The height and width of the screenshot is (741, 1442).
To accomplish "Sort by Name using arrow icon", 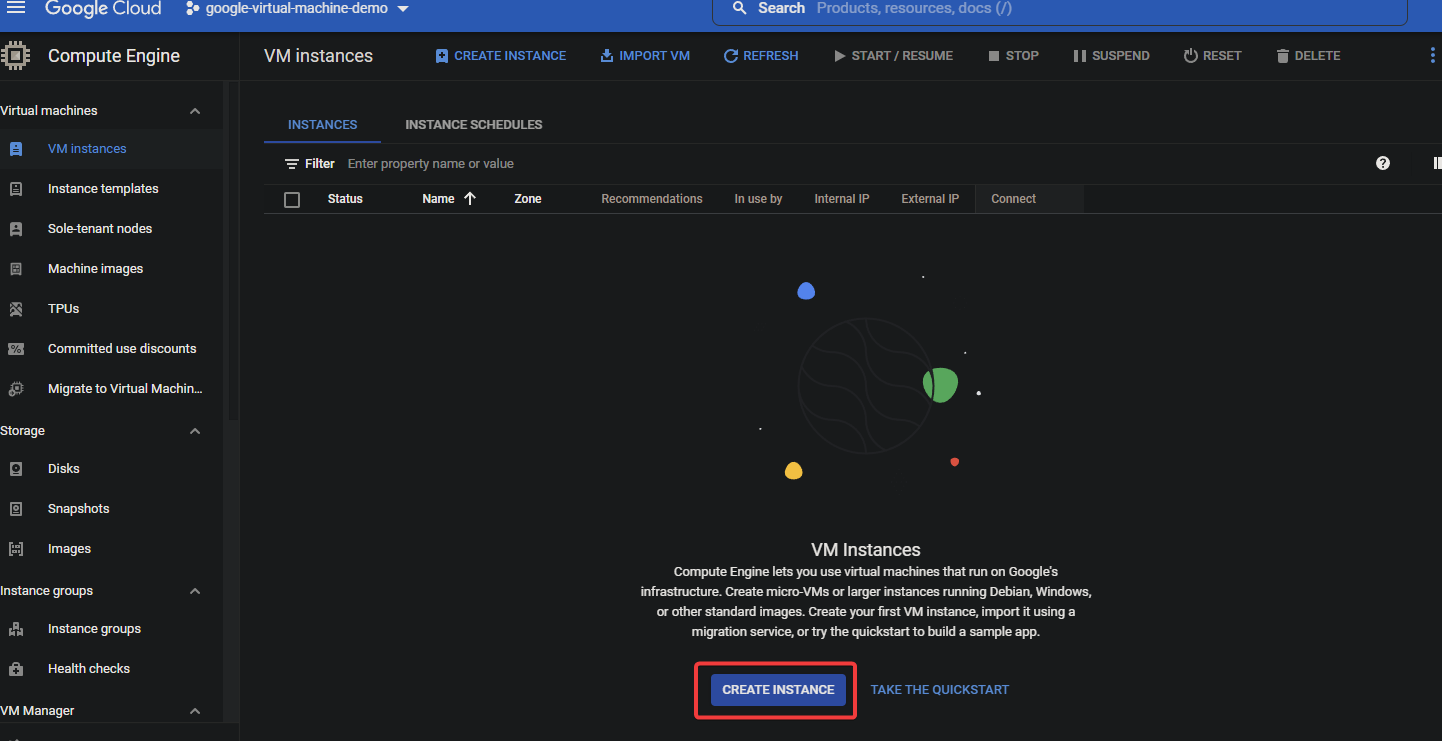I will pos(470,199).
